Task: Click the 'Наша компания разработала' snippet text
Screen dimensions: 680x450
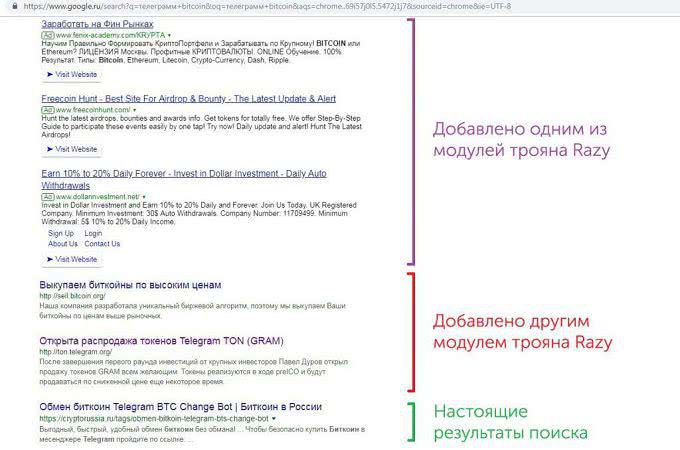Action: click(x=192, y=311)
